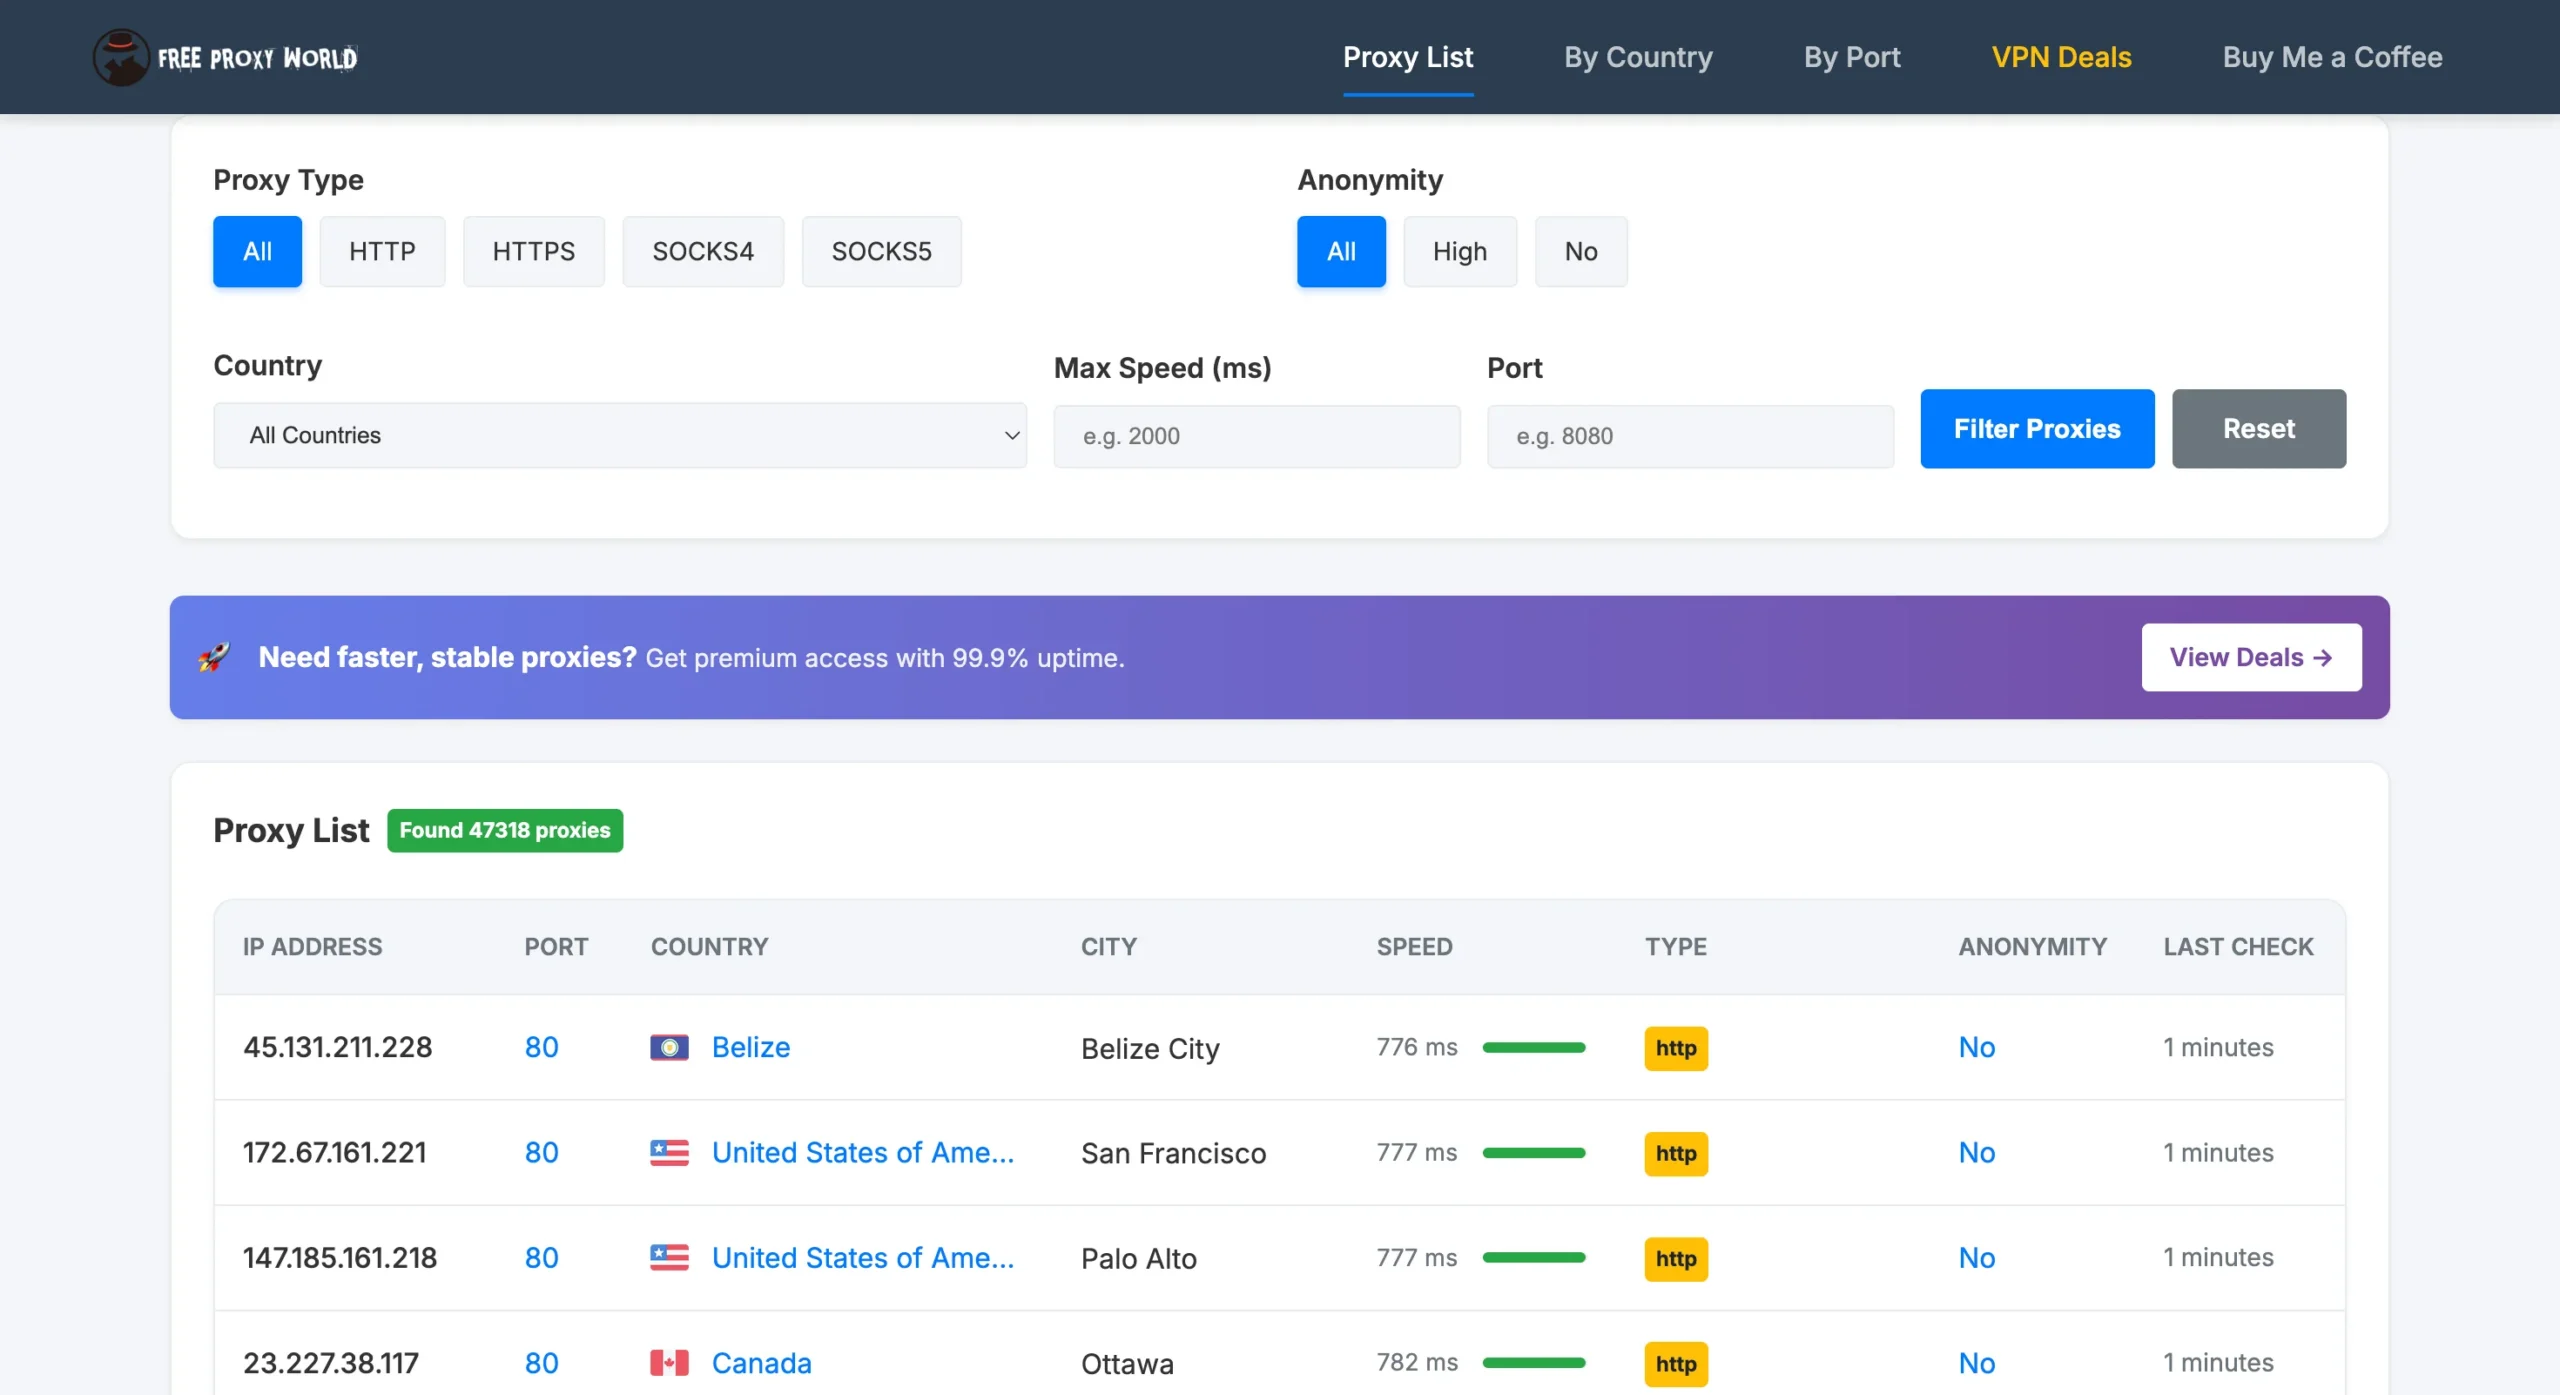2560x1395 pixels.
Task: Click the Max Speed input field
Action: [1257, 436]
